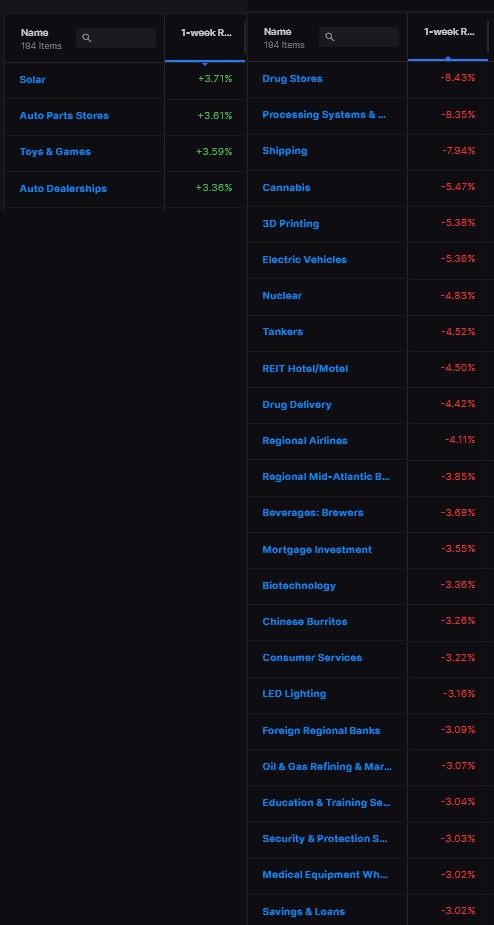Open the Biotechnology industry
This screenshot has height=925, width=494.
(x=299, y=586)
